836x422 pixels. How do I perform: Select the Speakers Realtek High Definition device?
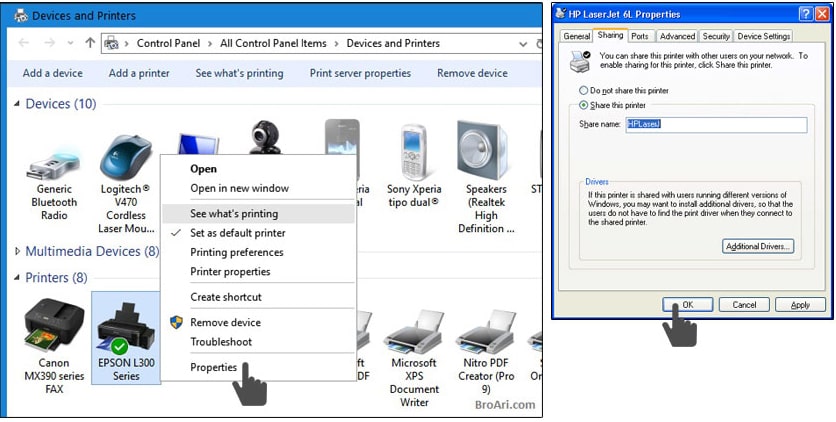[485, 155]
